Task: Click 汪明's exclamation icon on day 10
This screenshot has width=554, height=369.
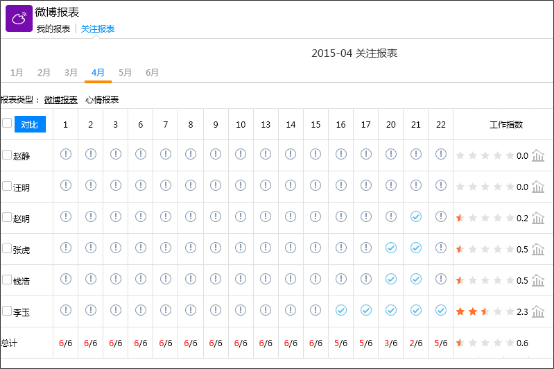Action: click(x=241, y=185)
